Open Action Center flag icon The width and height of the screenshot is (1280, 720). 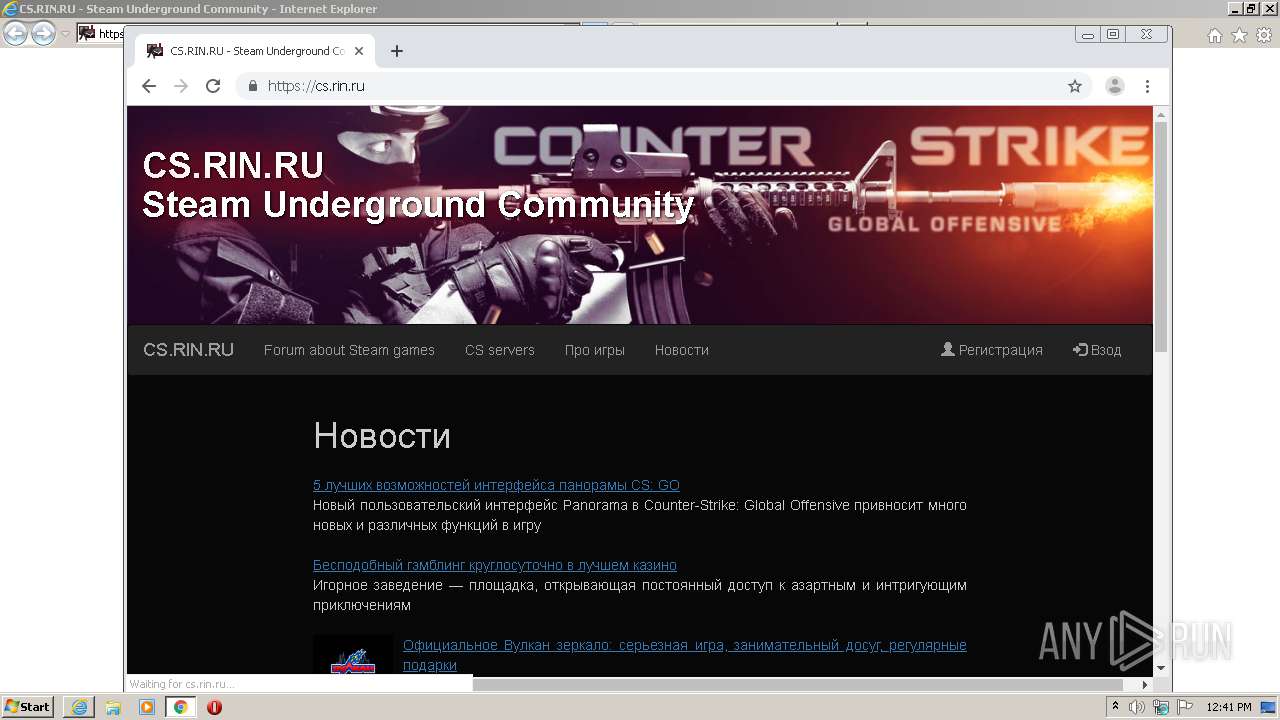click(x=1185, y=707)
